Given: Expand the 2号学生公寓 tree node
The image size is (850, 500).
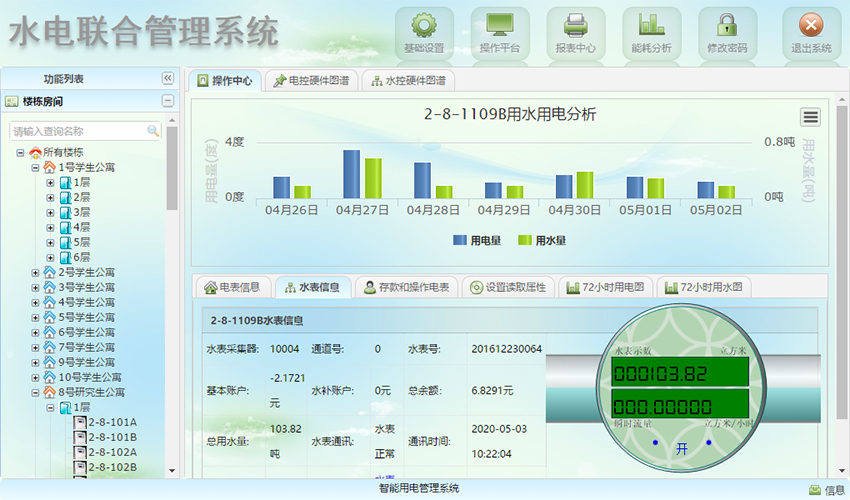Looking at the screenshot, I should coord(36,272).
